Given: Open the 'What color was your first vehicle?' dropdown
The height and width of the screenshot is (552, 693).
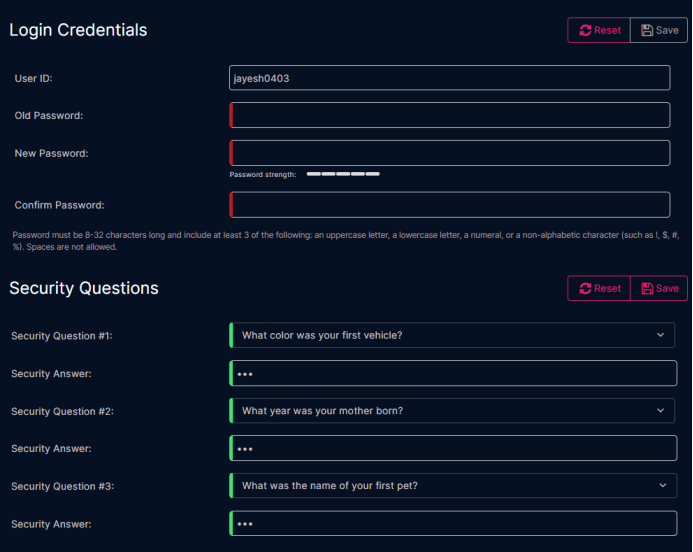Looking at the screenshot, I should pos(452,335).
